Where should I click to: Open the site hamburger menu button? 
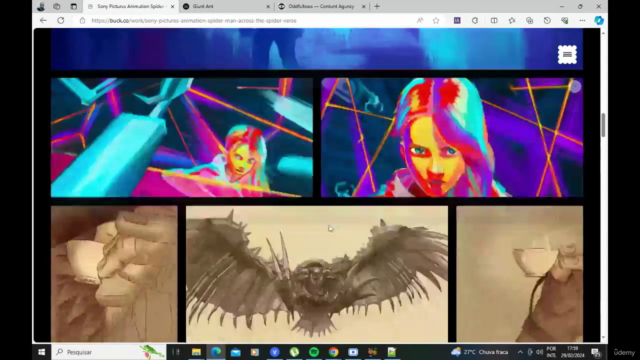point(567,54)
